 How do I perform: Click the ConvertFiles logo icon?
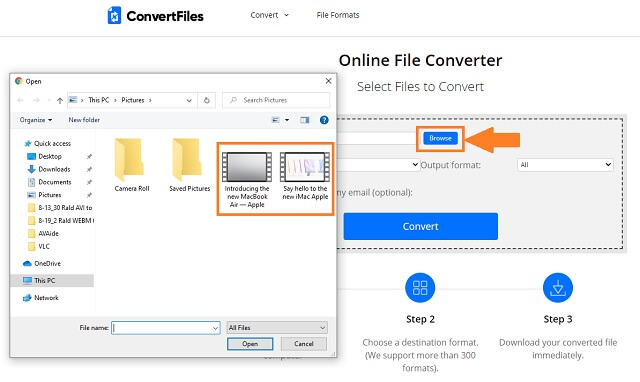pyautogui.click(x=114, y=16)
